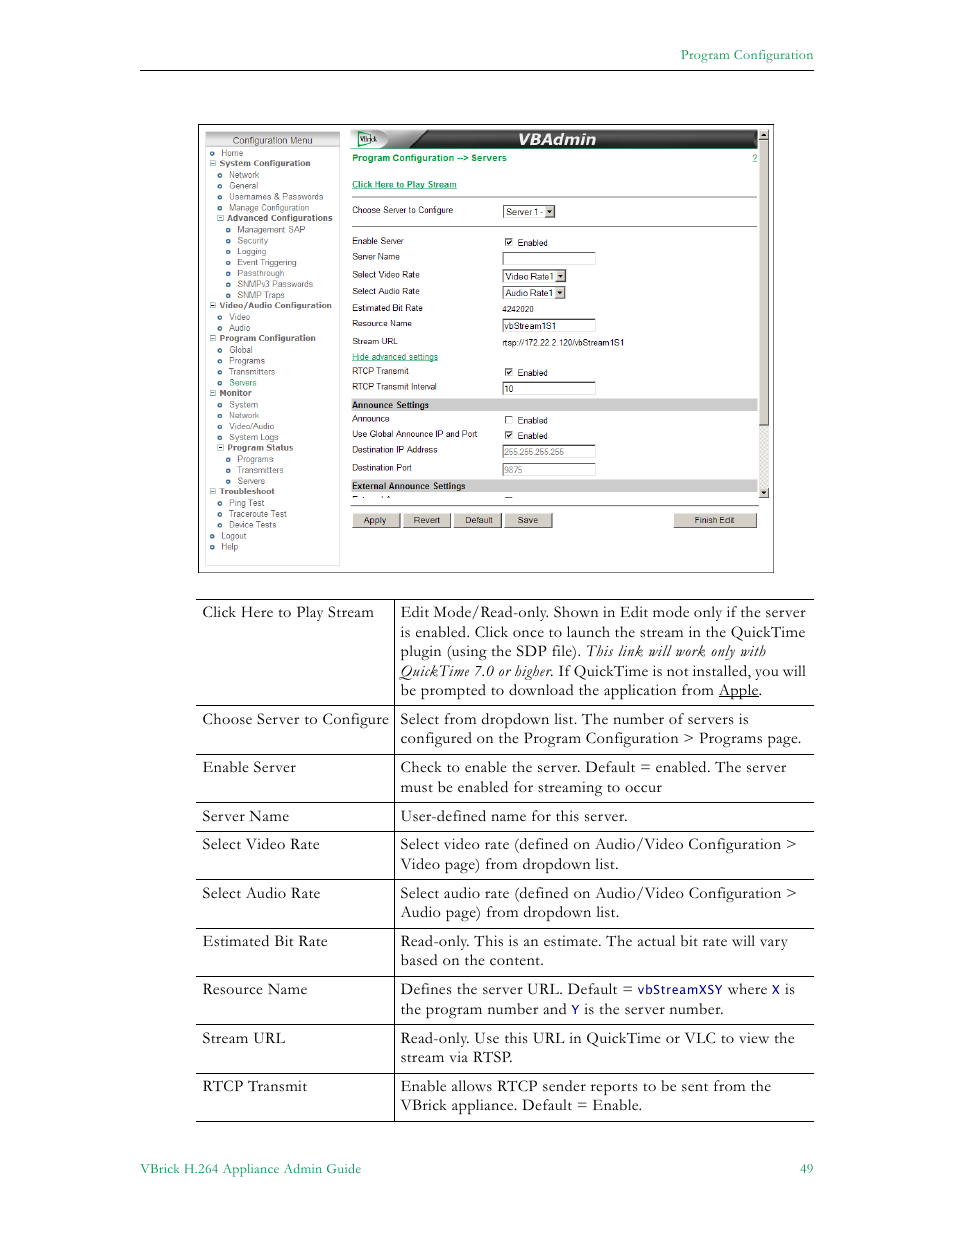
Task: Check the Announce Enabled checkbox
Action: click(x=508, y=420)
